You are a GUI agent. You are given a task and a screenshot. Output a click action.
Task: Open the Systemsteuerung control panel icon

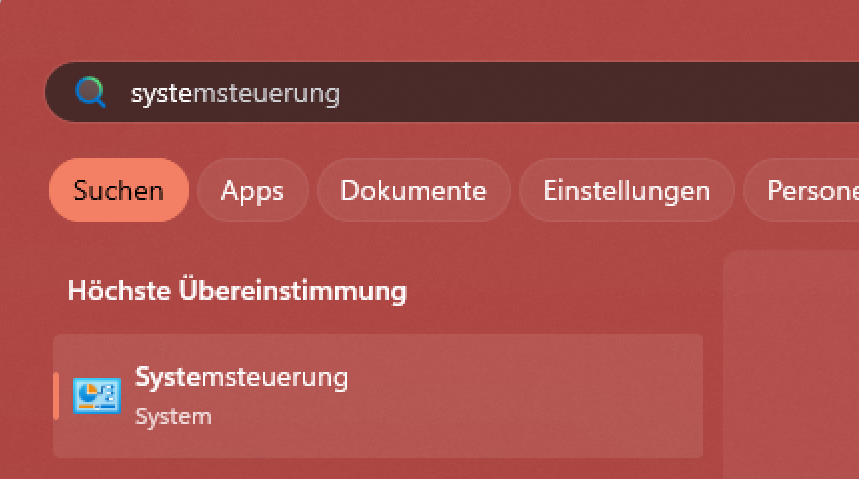pyautogui.click(x=97, y=396)
